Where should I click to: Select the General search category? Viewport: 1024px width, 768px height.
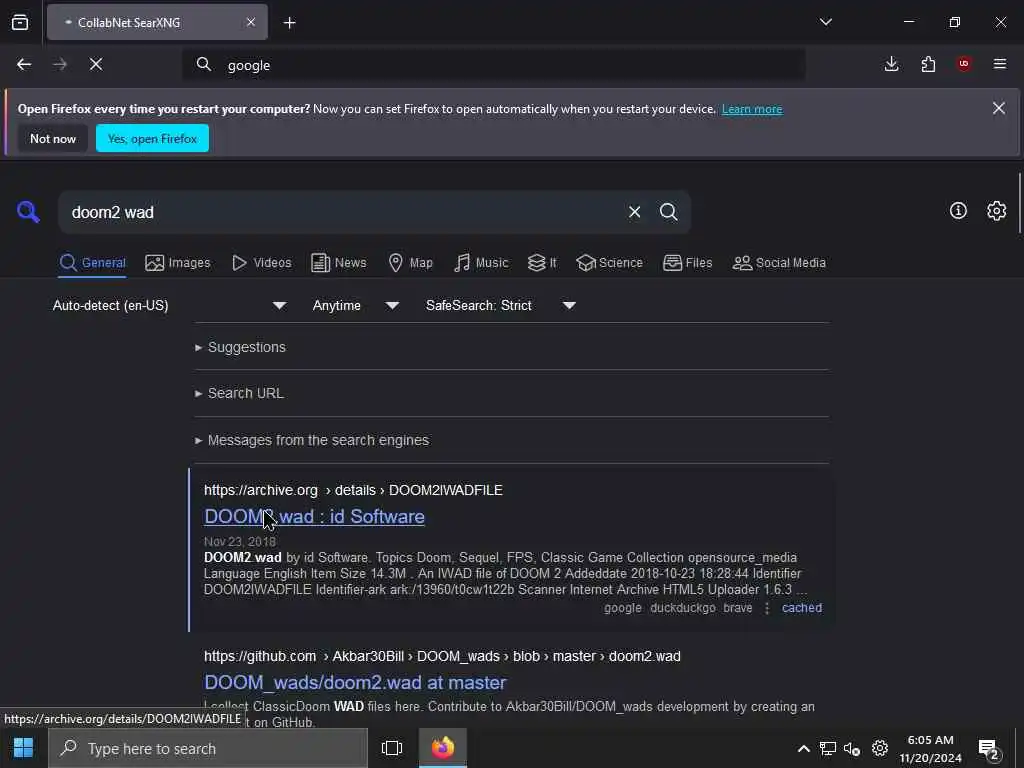click(x=92, y=263)
